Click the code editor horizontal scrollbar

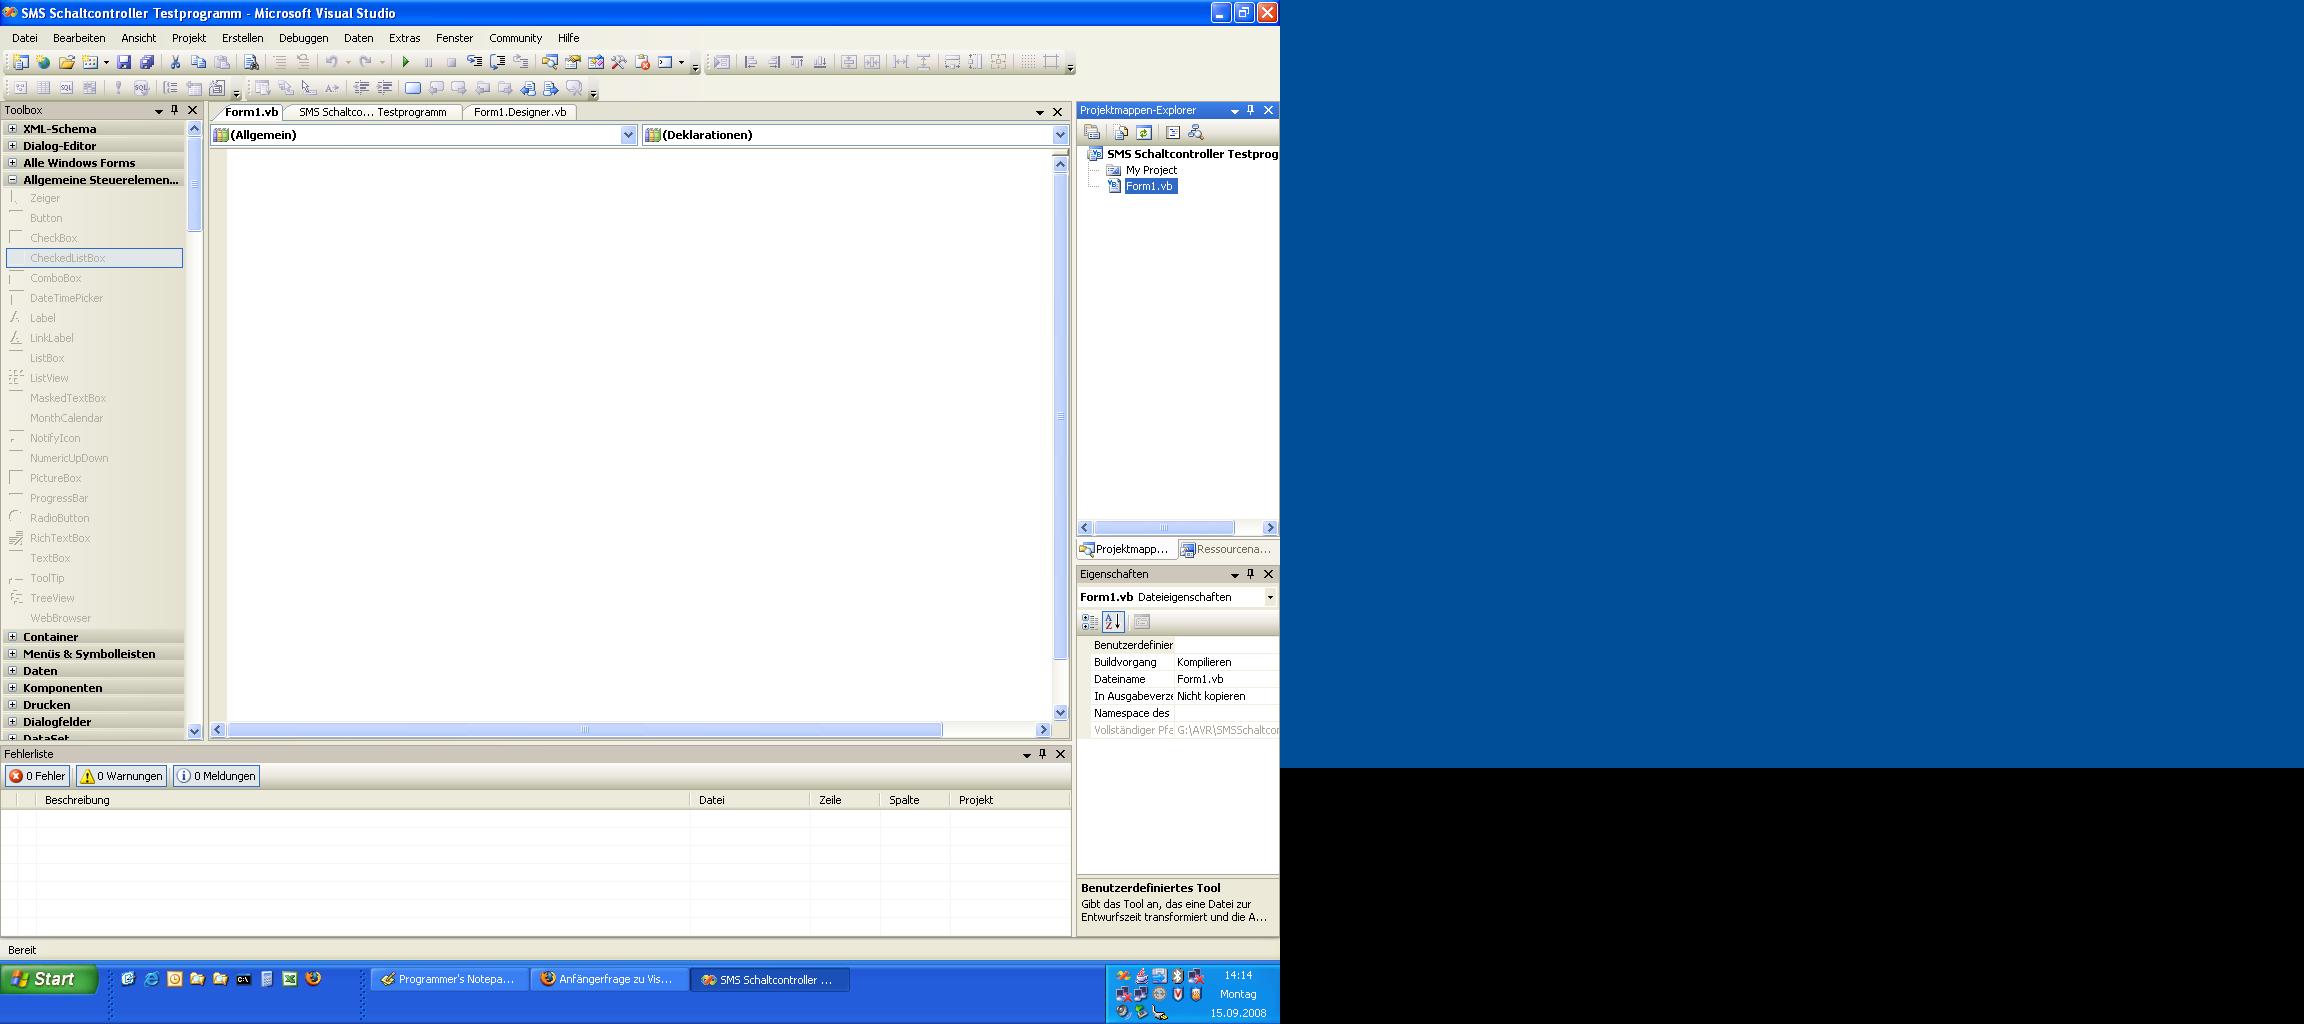(584, 730)
